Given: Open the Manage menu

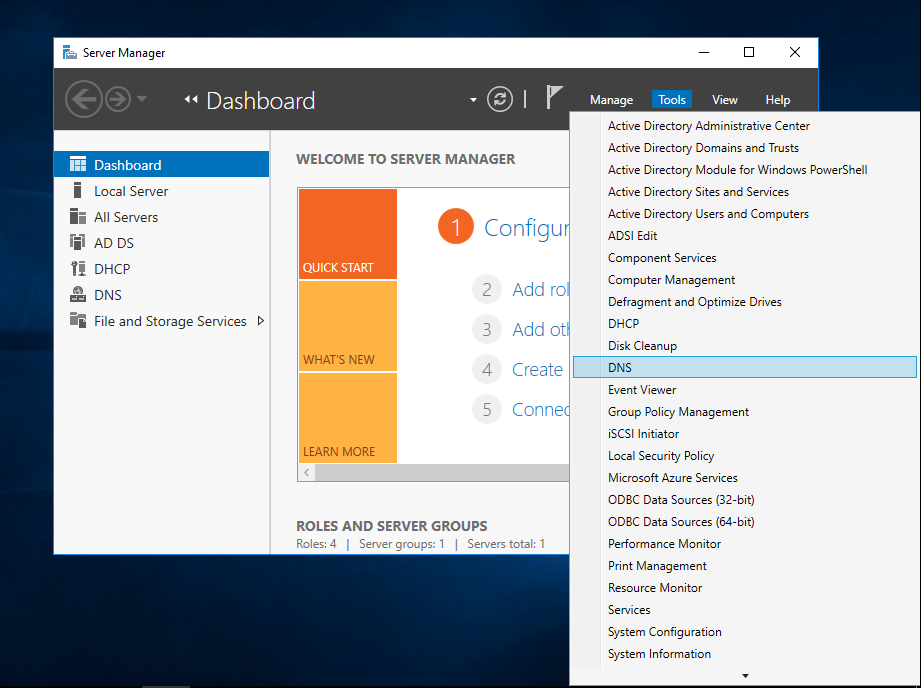Looking at the screenshot, I should (611, 100).
